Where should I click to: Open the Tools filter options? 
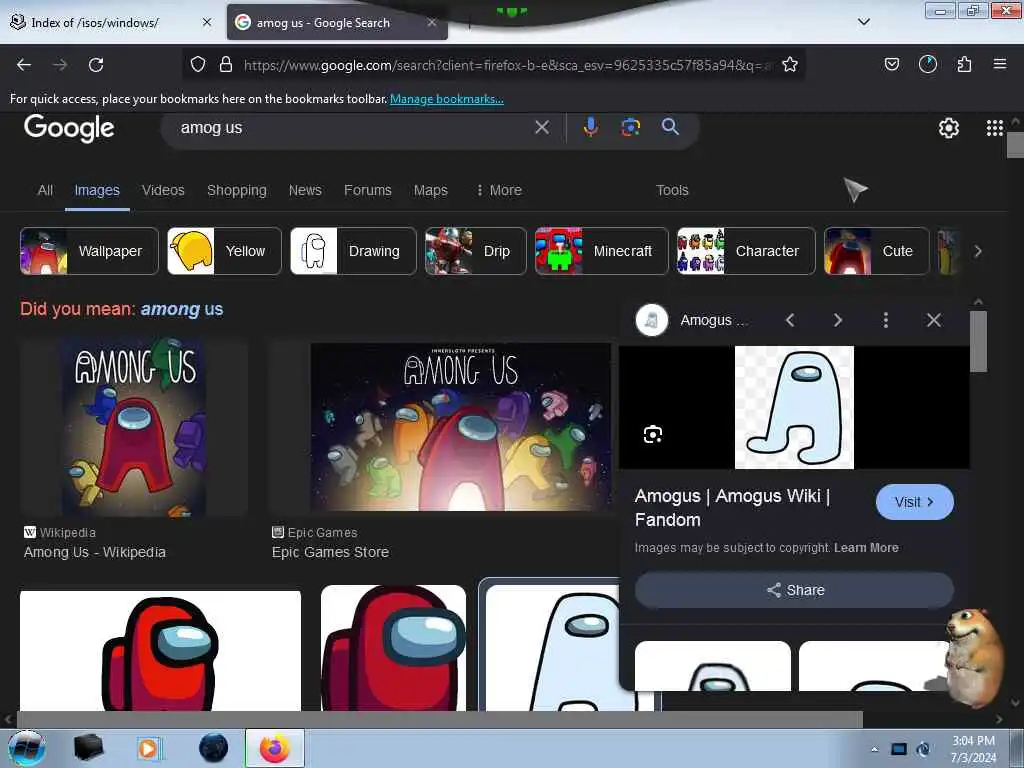672,190
